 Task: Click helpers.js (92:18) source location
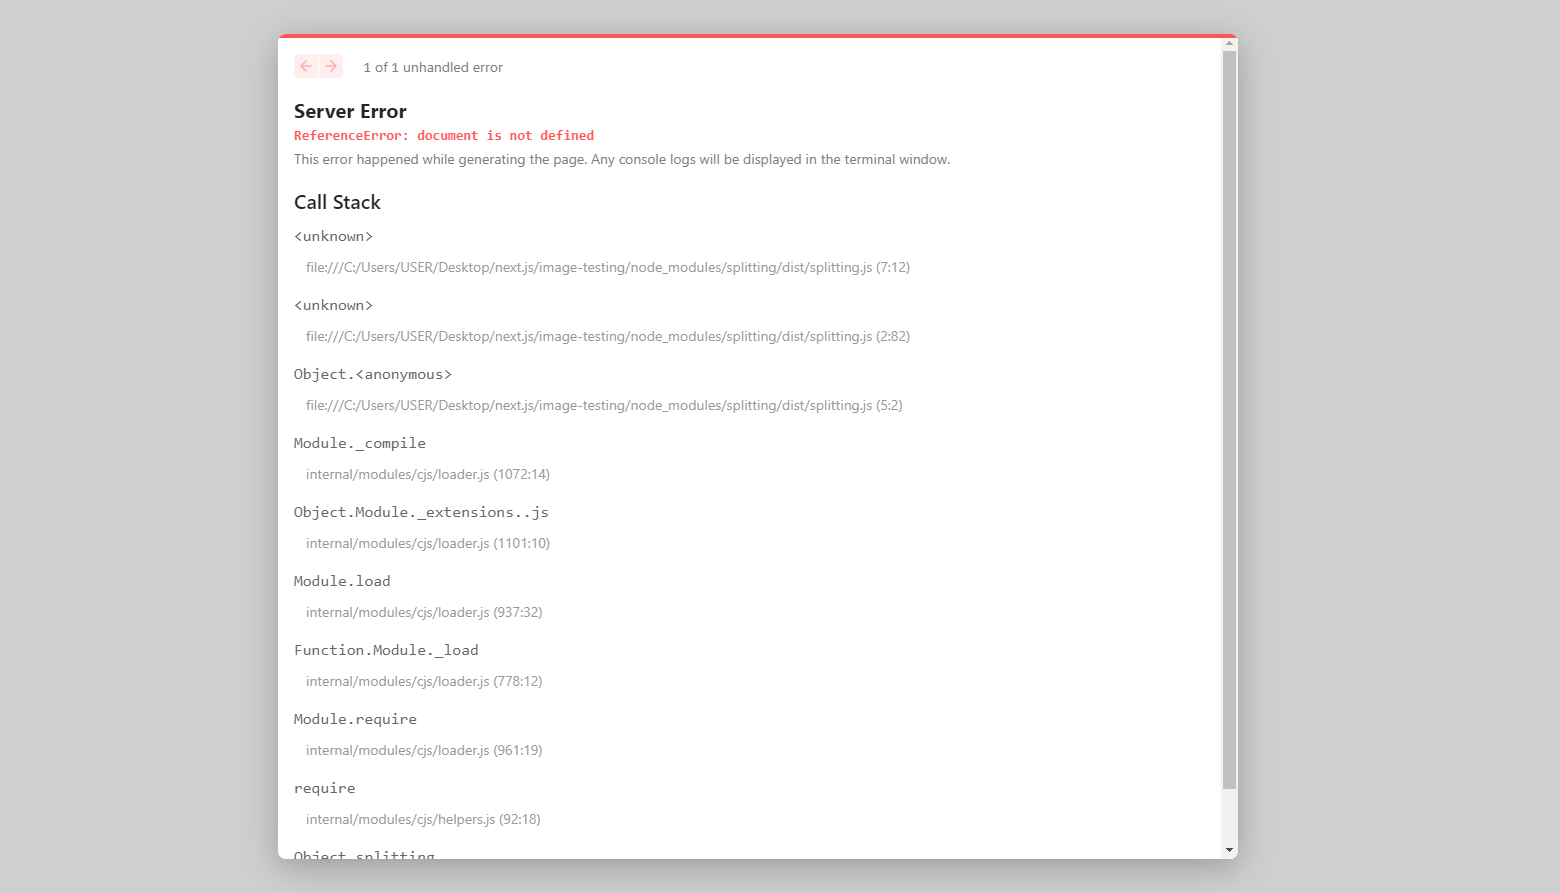coord(423,819)
